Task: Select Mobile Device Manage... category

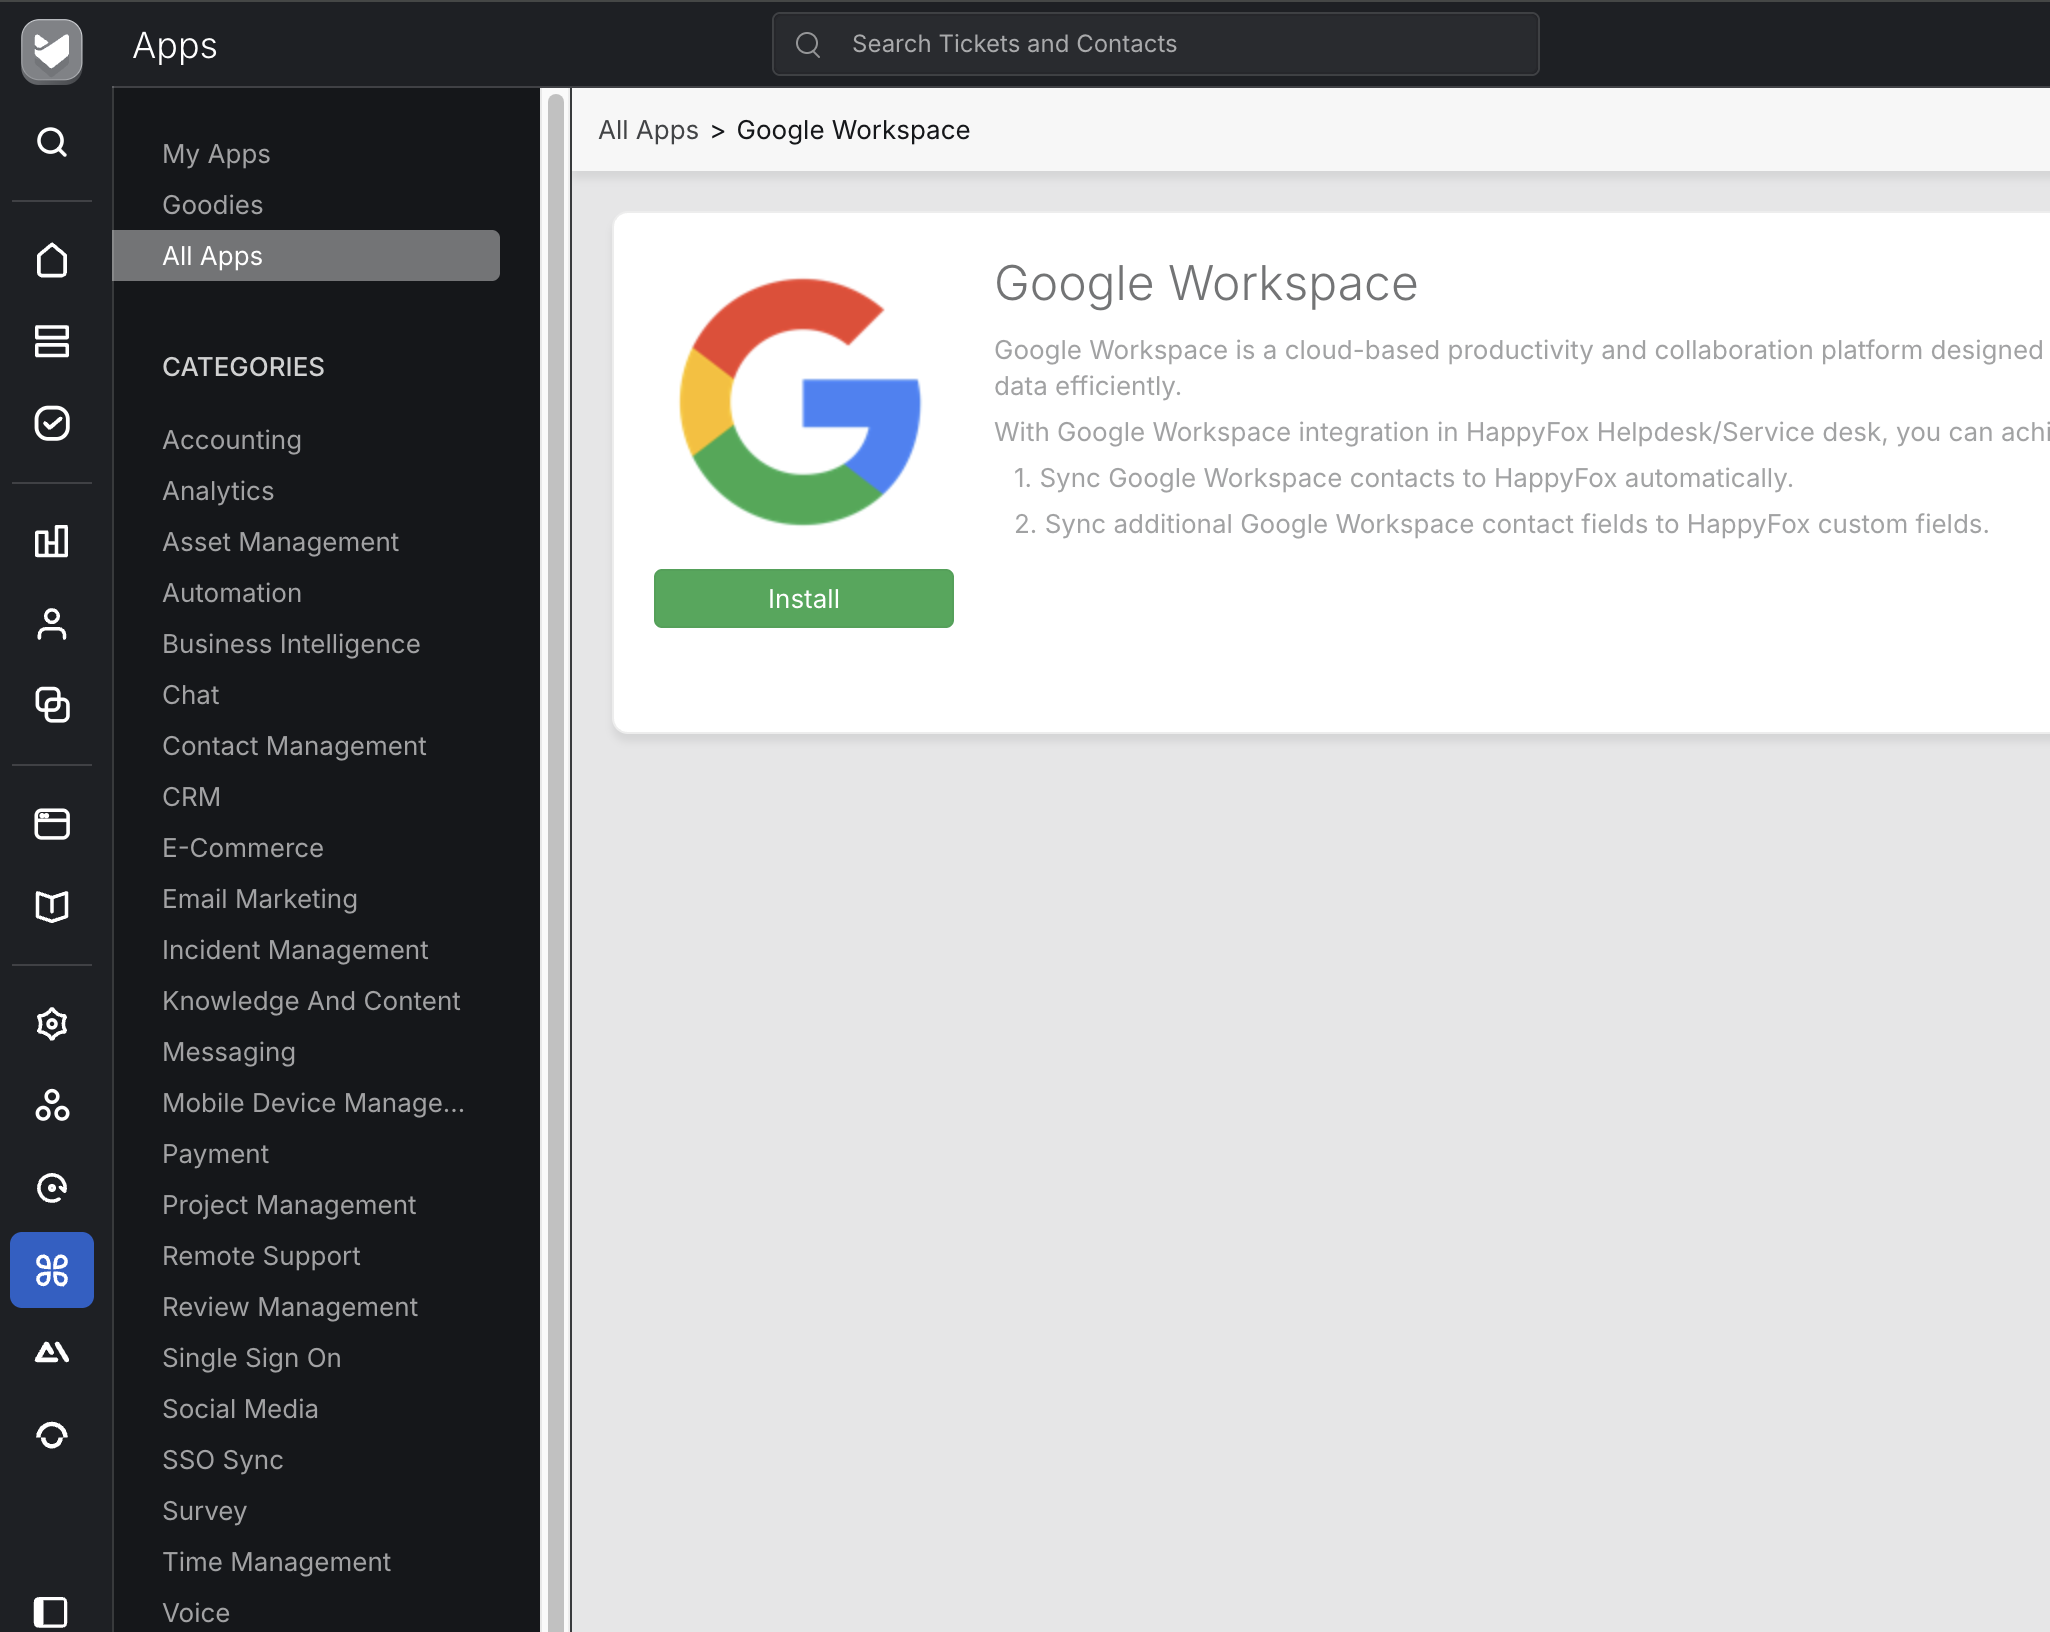Action: 313,1103
